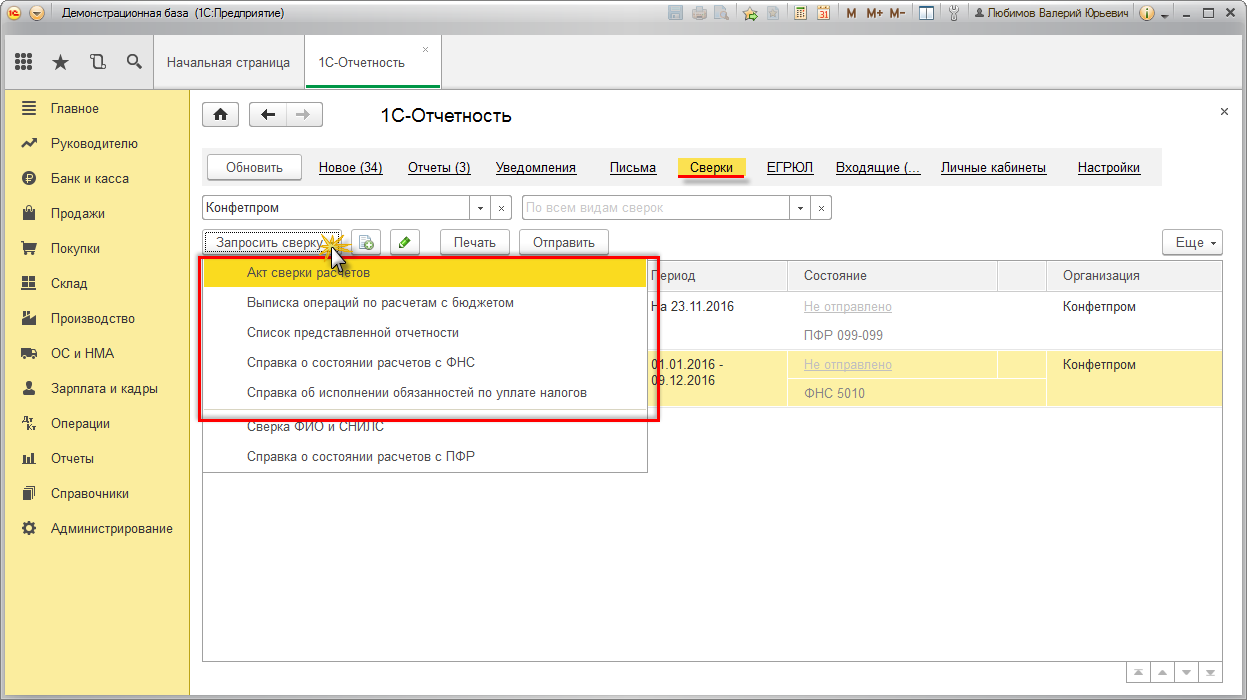
Task: Open the Еще dropdown menu
Action: click(x=1192, y=242)
